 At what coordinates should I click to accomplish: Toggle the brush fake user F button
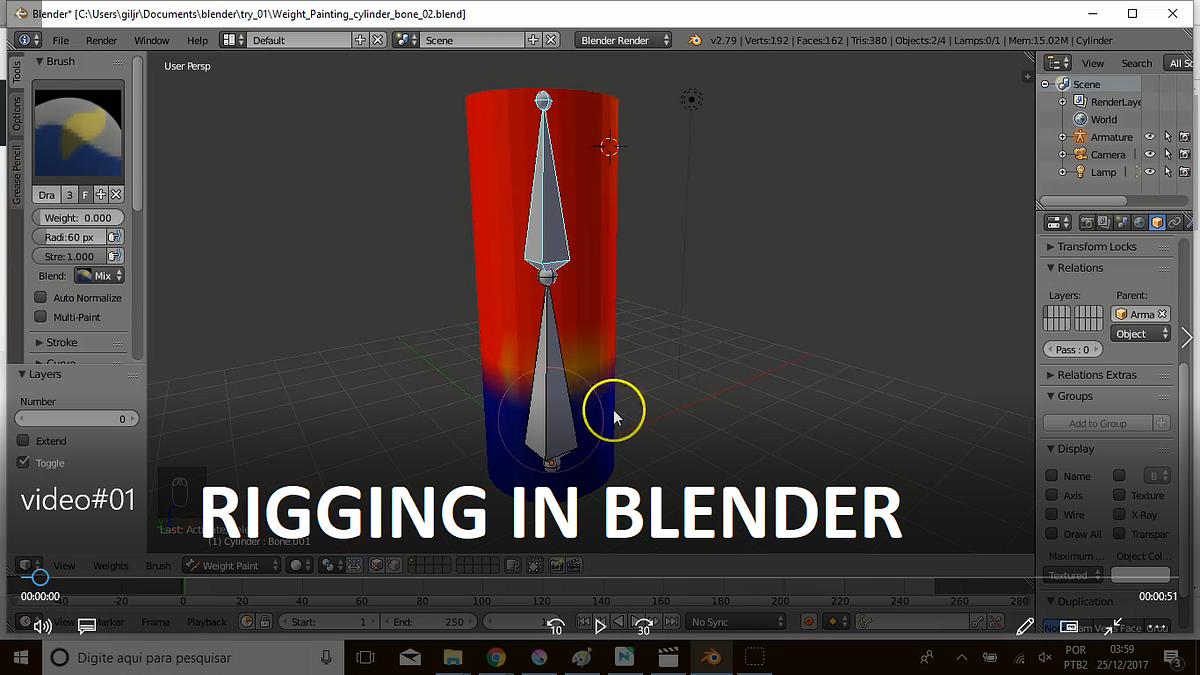(x=85, y=195)
